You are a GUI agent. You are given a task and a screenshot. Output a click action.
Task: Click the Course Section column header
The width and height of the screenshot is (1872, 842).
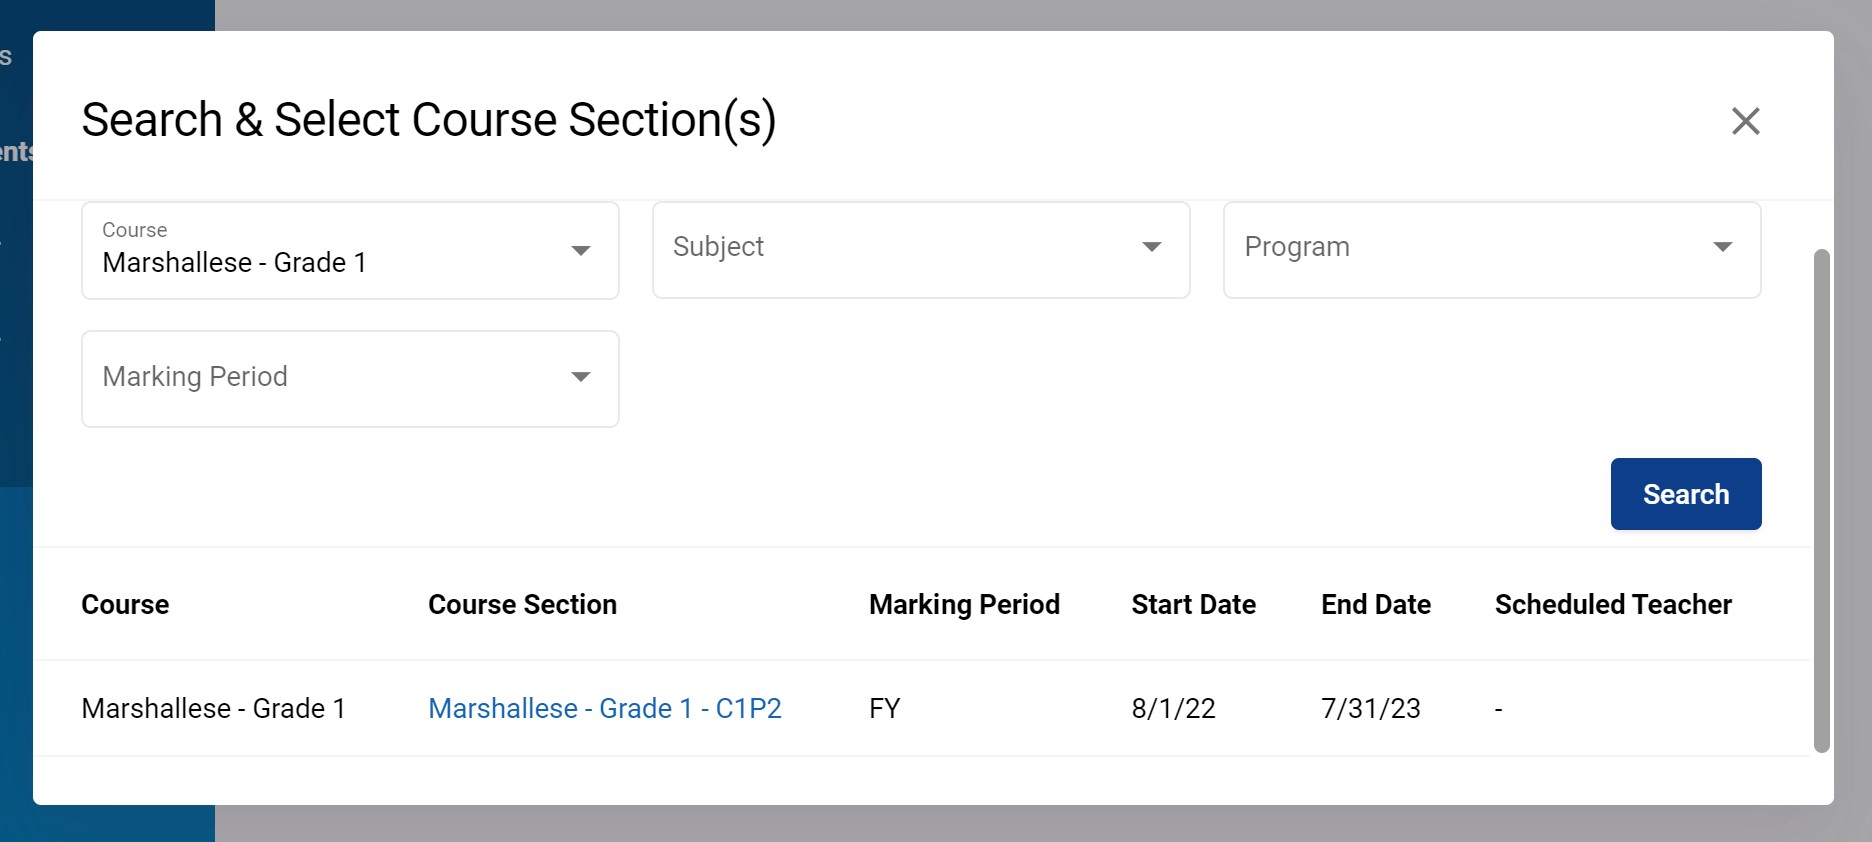point(522,605)
